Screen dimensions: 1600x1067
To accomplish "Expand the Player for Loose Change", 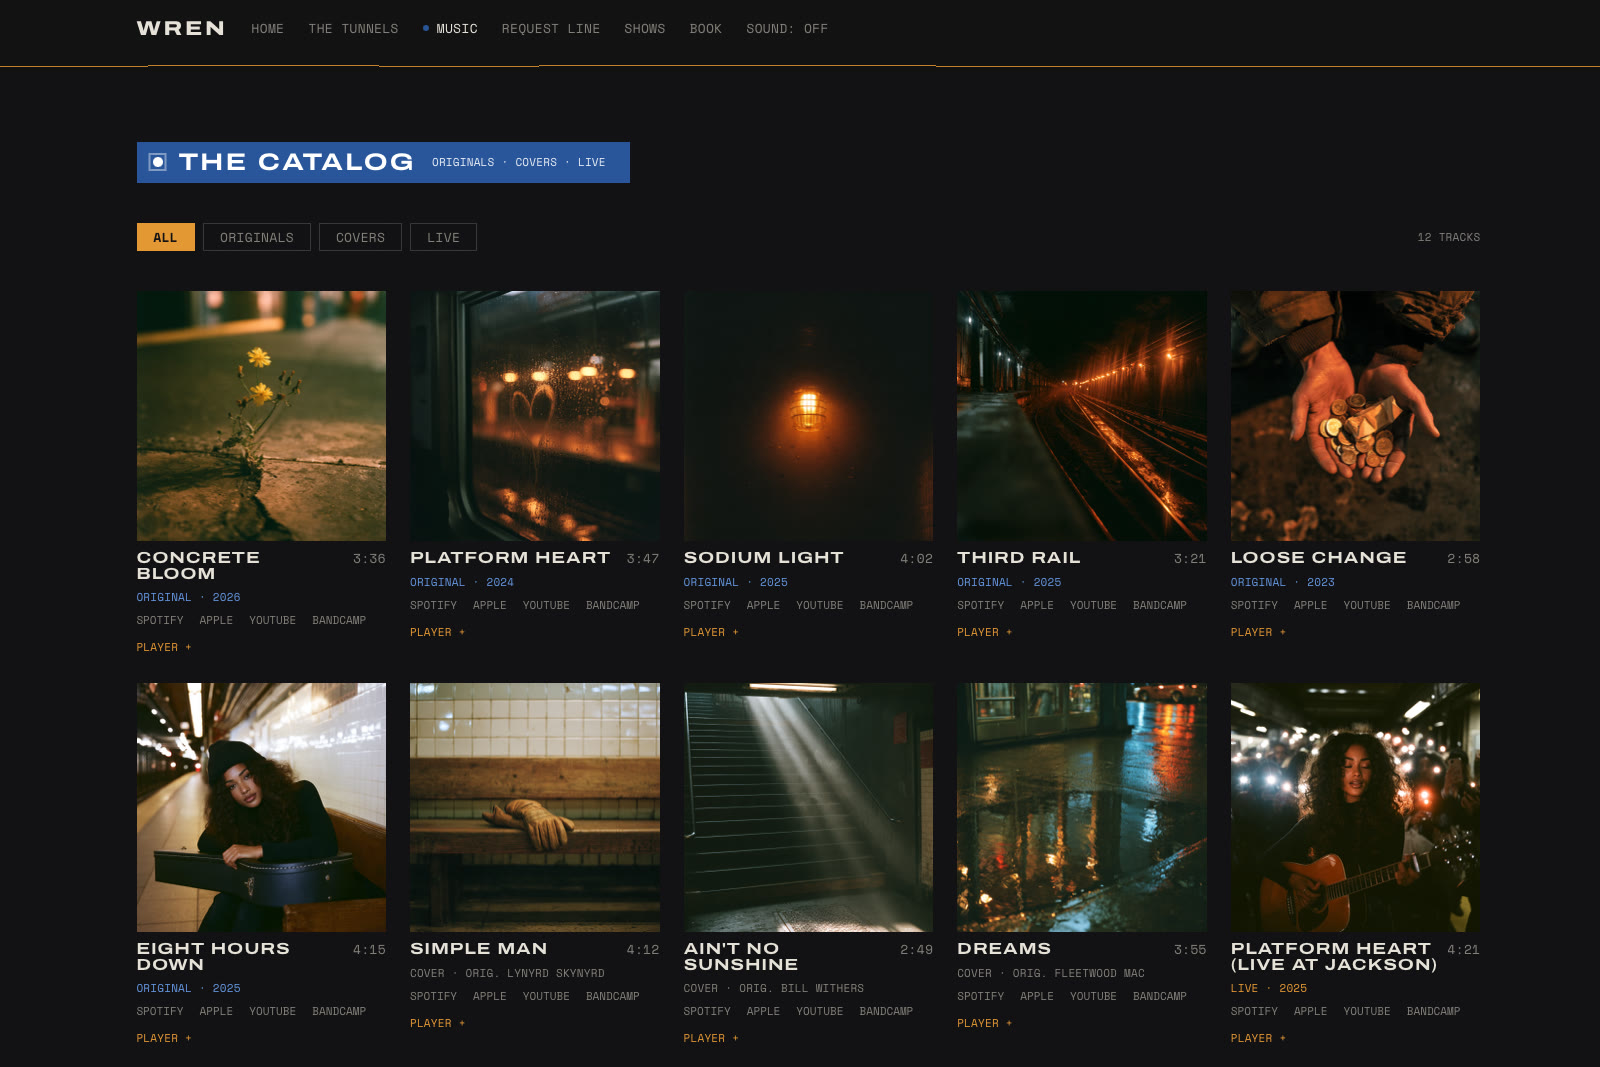I will tap(1258, 632).
